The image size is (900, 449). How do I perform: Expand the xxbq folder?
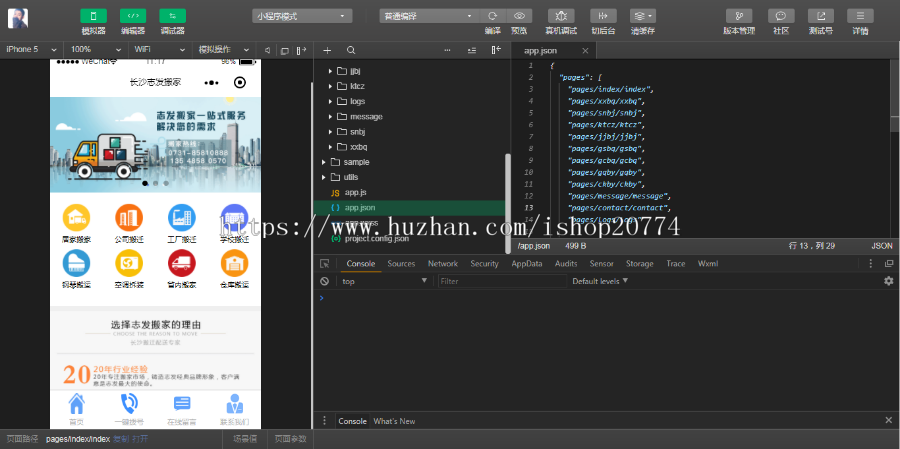331,147
